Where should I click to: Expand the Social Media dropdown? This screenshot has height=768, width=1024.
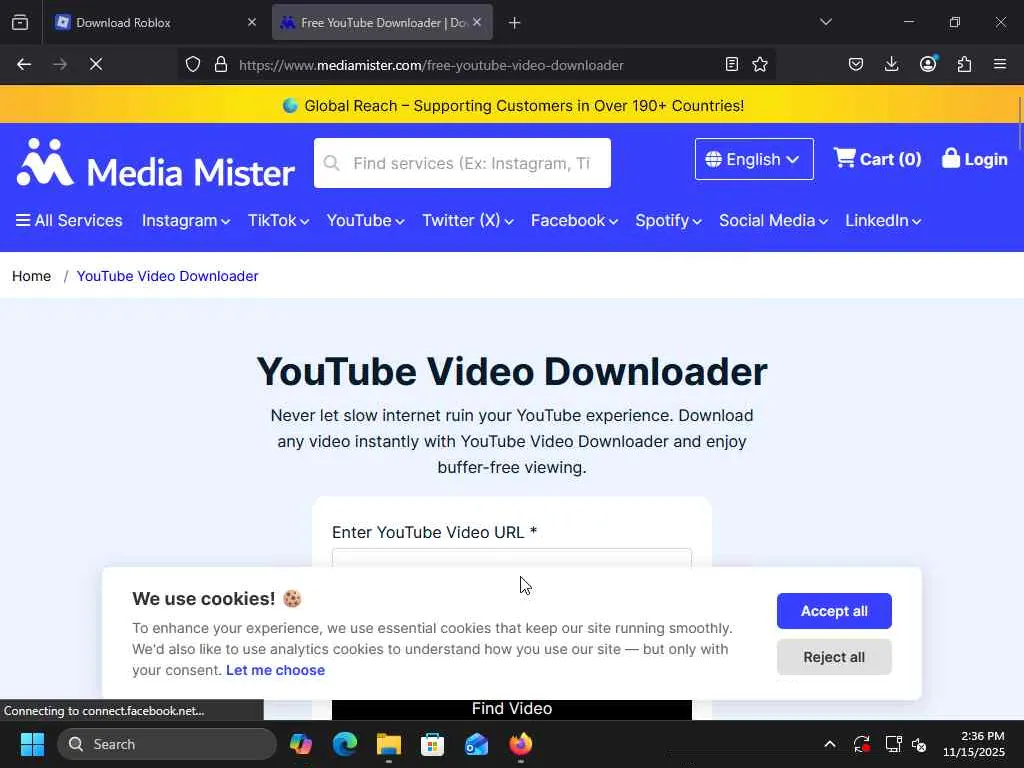coord(774,221)
